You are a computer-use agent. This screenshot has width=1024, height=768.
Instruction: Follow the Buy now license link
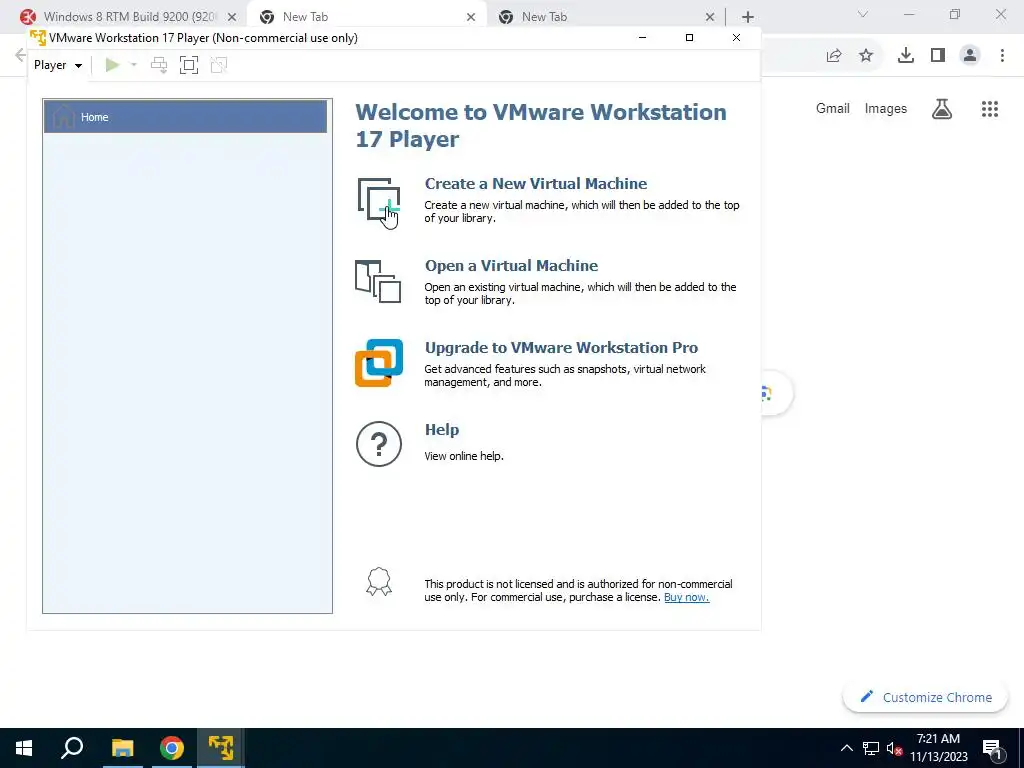(686, 598)
